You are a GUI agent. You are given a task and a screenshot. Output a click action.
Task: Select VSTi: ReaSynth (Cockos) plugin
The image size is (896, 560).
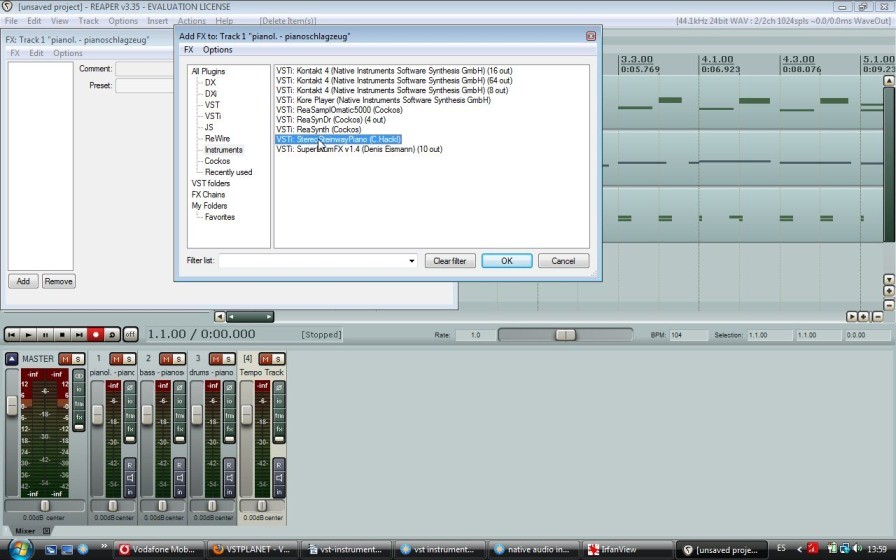pyautogui.click(x=318, y=130)
